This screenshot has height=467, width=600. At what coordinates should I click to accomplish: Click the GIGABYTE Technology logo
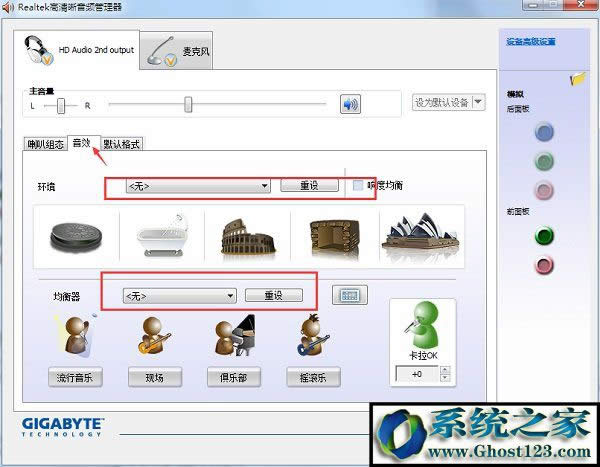pos(63,427)
